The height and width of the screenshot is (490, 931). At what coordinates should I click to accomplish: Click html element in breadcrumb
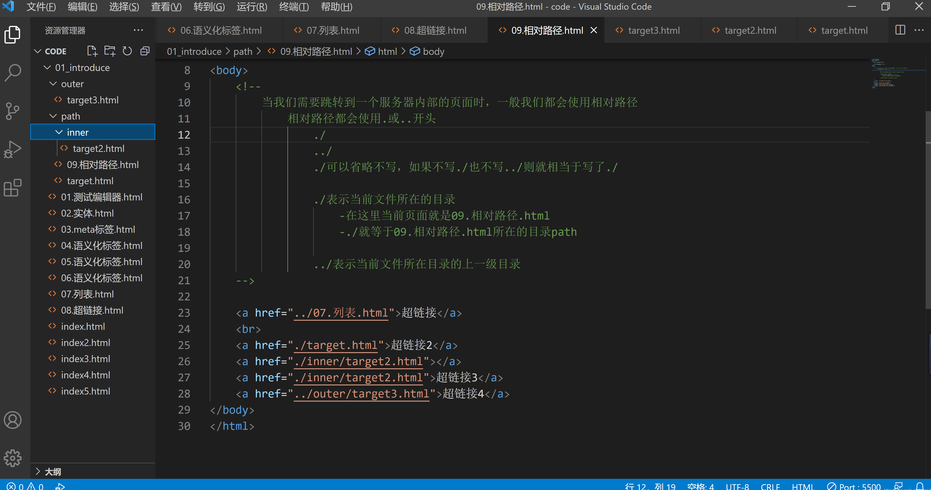click(381, 52)
